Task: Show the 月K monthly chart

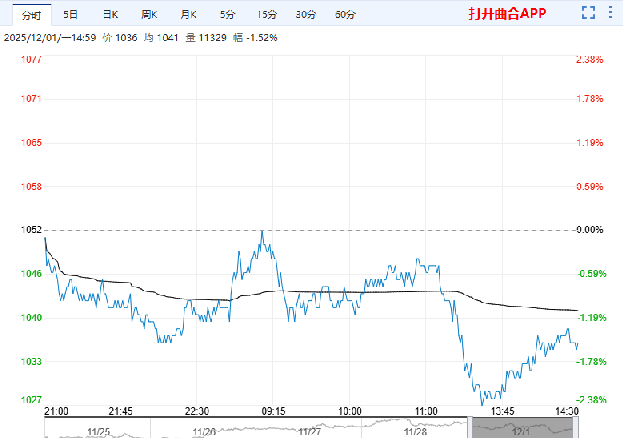Action: point(188,15)
